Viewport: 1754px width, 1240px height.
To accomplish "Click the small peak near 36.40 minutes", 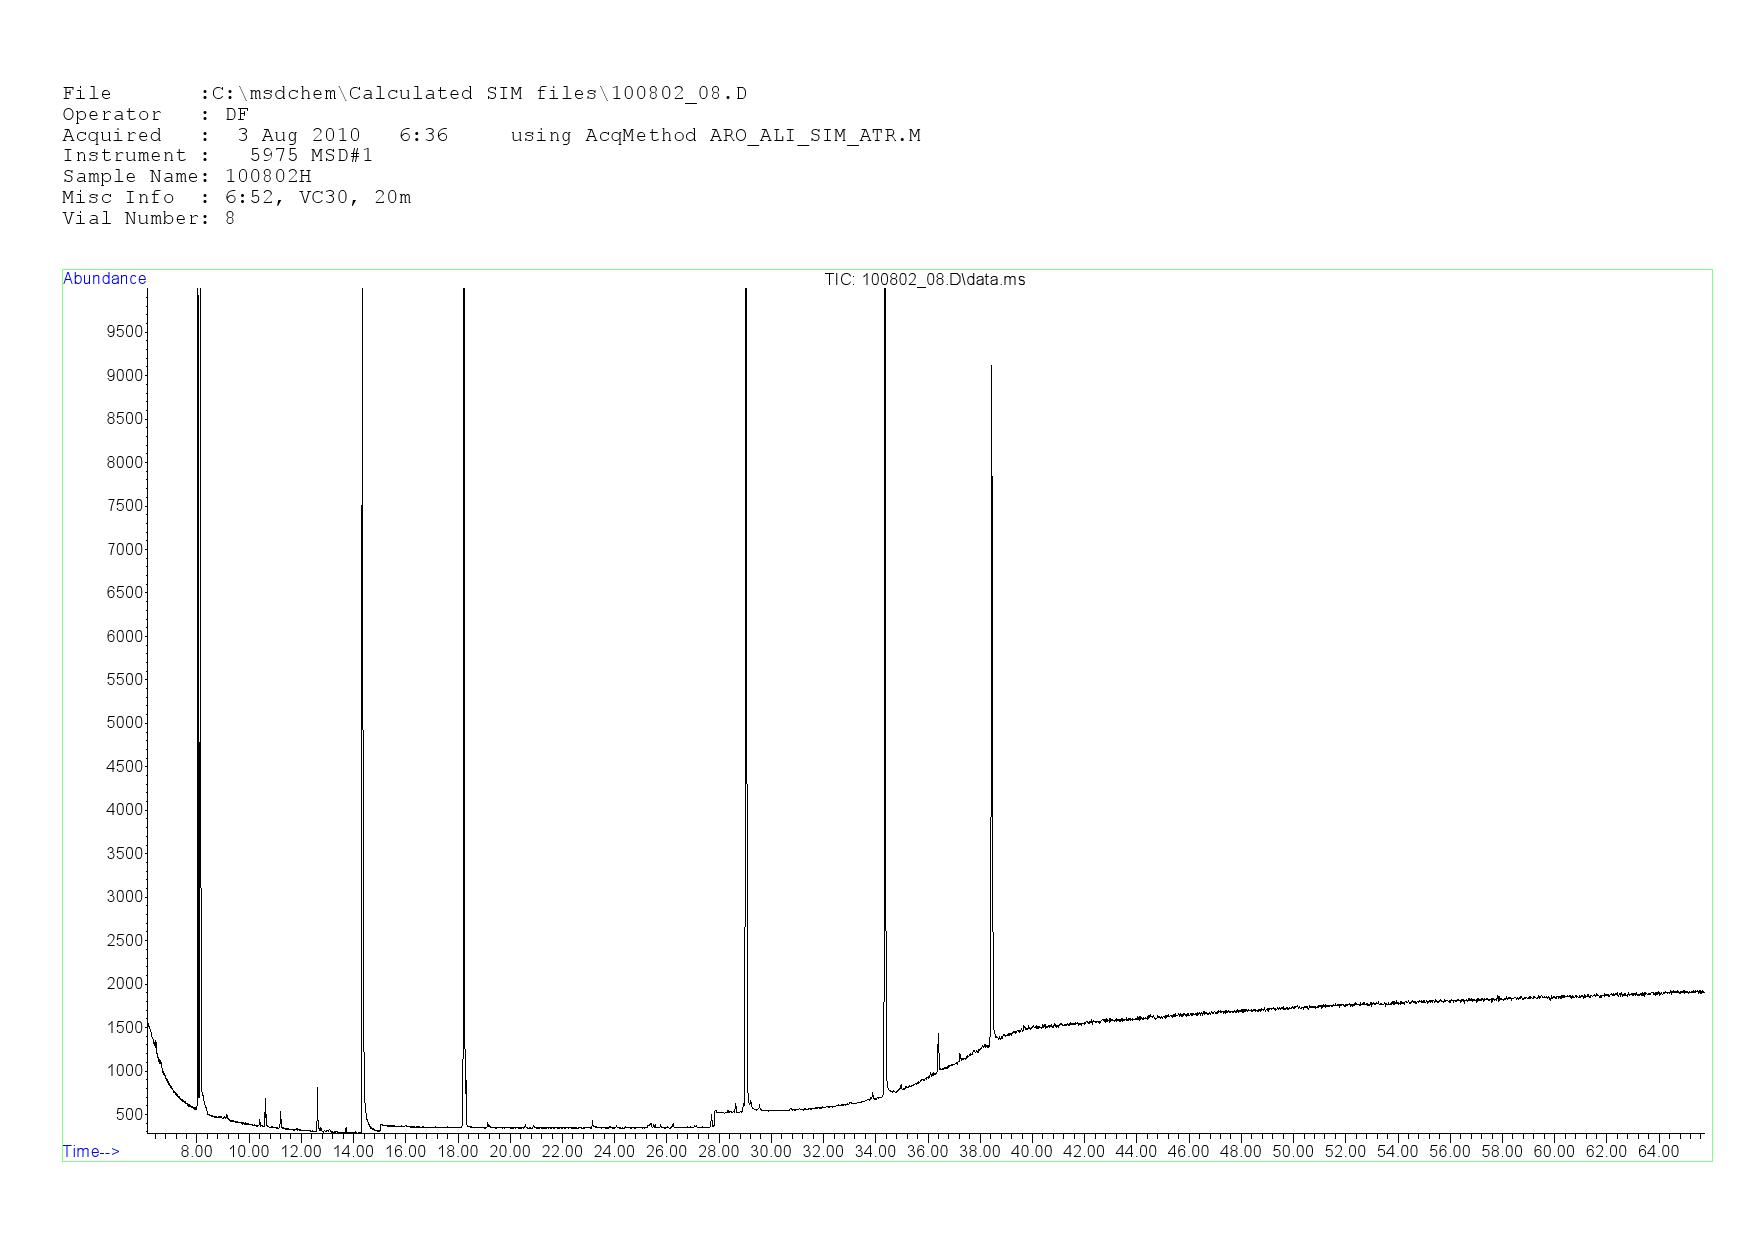I will 938,1036.
